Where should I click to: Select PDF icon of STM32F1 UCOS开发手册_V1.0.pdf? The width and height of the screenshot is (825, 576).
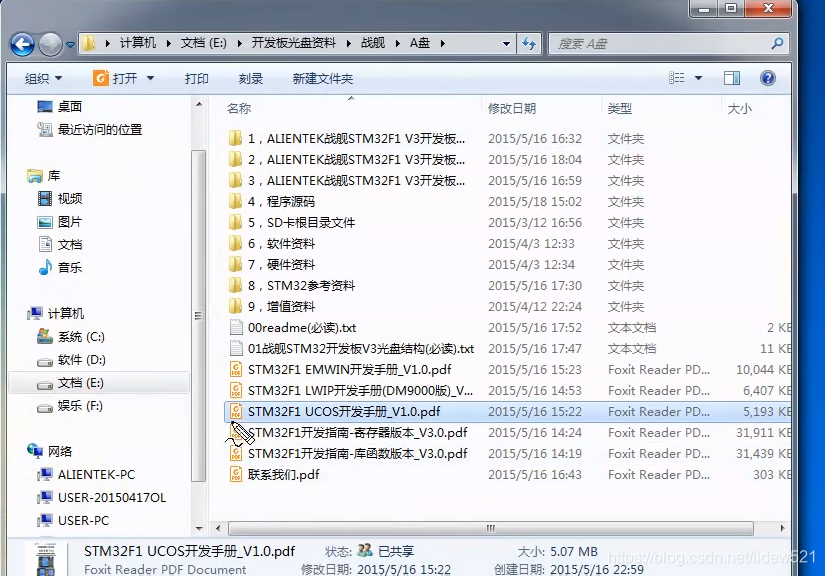236,411
